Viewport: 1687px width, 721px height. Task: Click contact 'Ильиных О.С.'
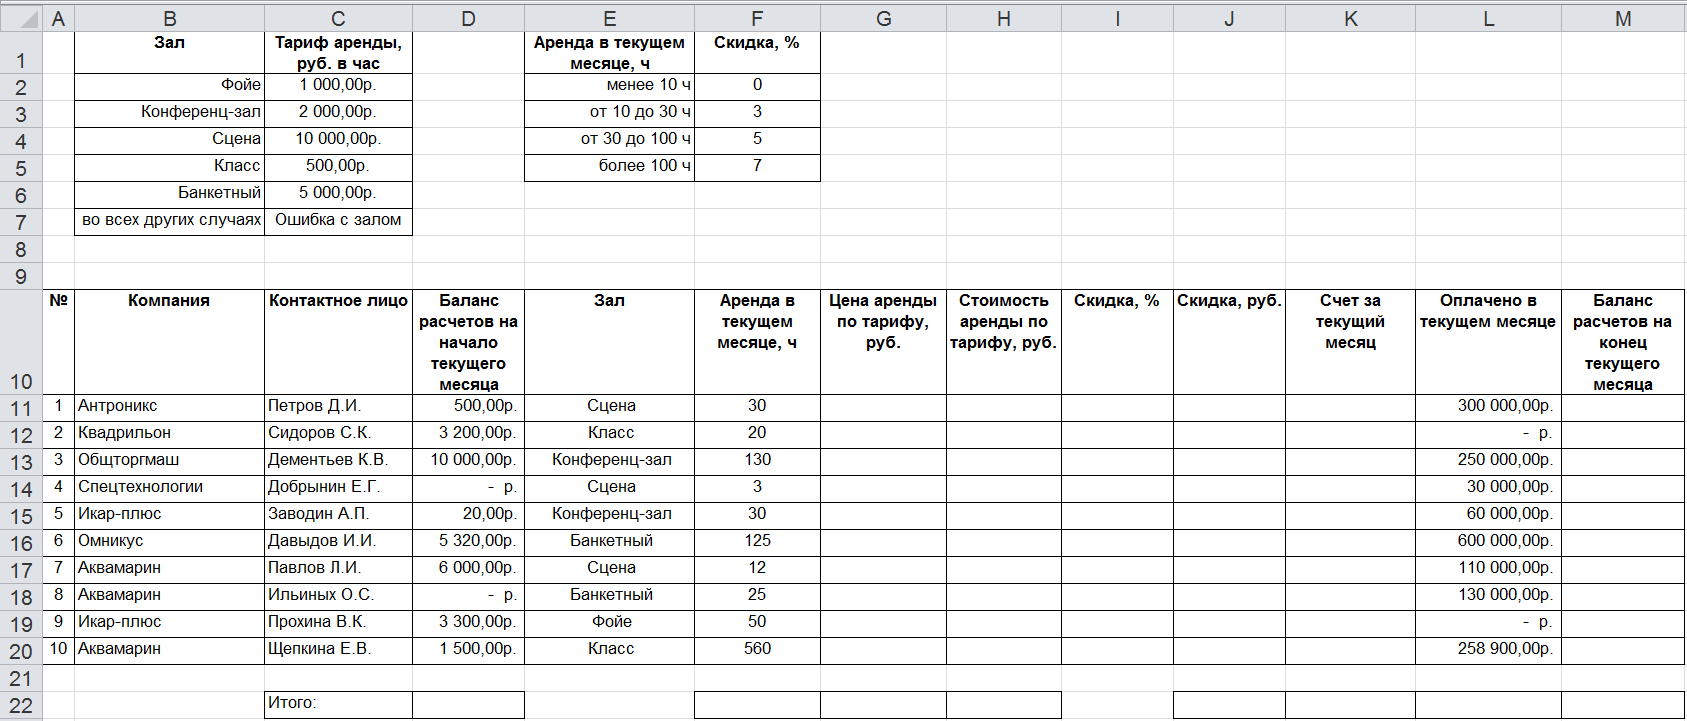[338, 596]
